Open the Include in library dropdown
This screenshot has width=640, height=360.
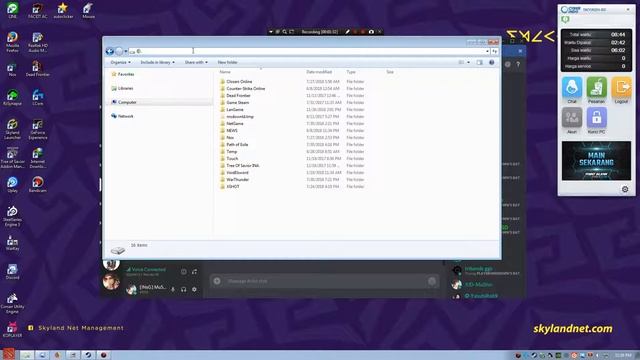pyautogui.click(x=158, y=62)
